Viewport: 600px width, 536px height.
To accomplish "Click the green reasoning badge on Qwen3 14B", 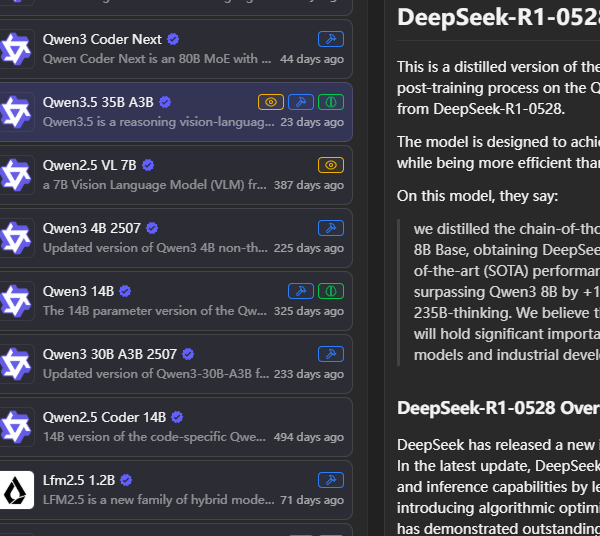I will click(330, 291).
